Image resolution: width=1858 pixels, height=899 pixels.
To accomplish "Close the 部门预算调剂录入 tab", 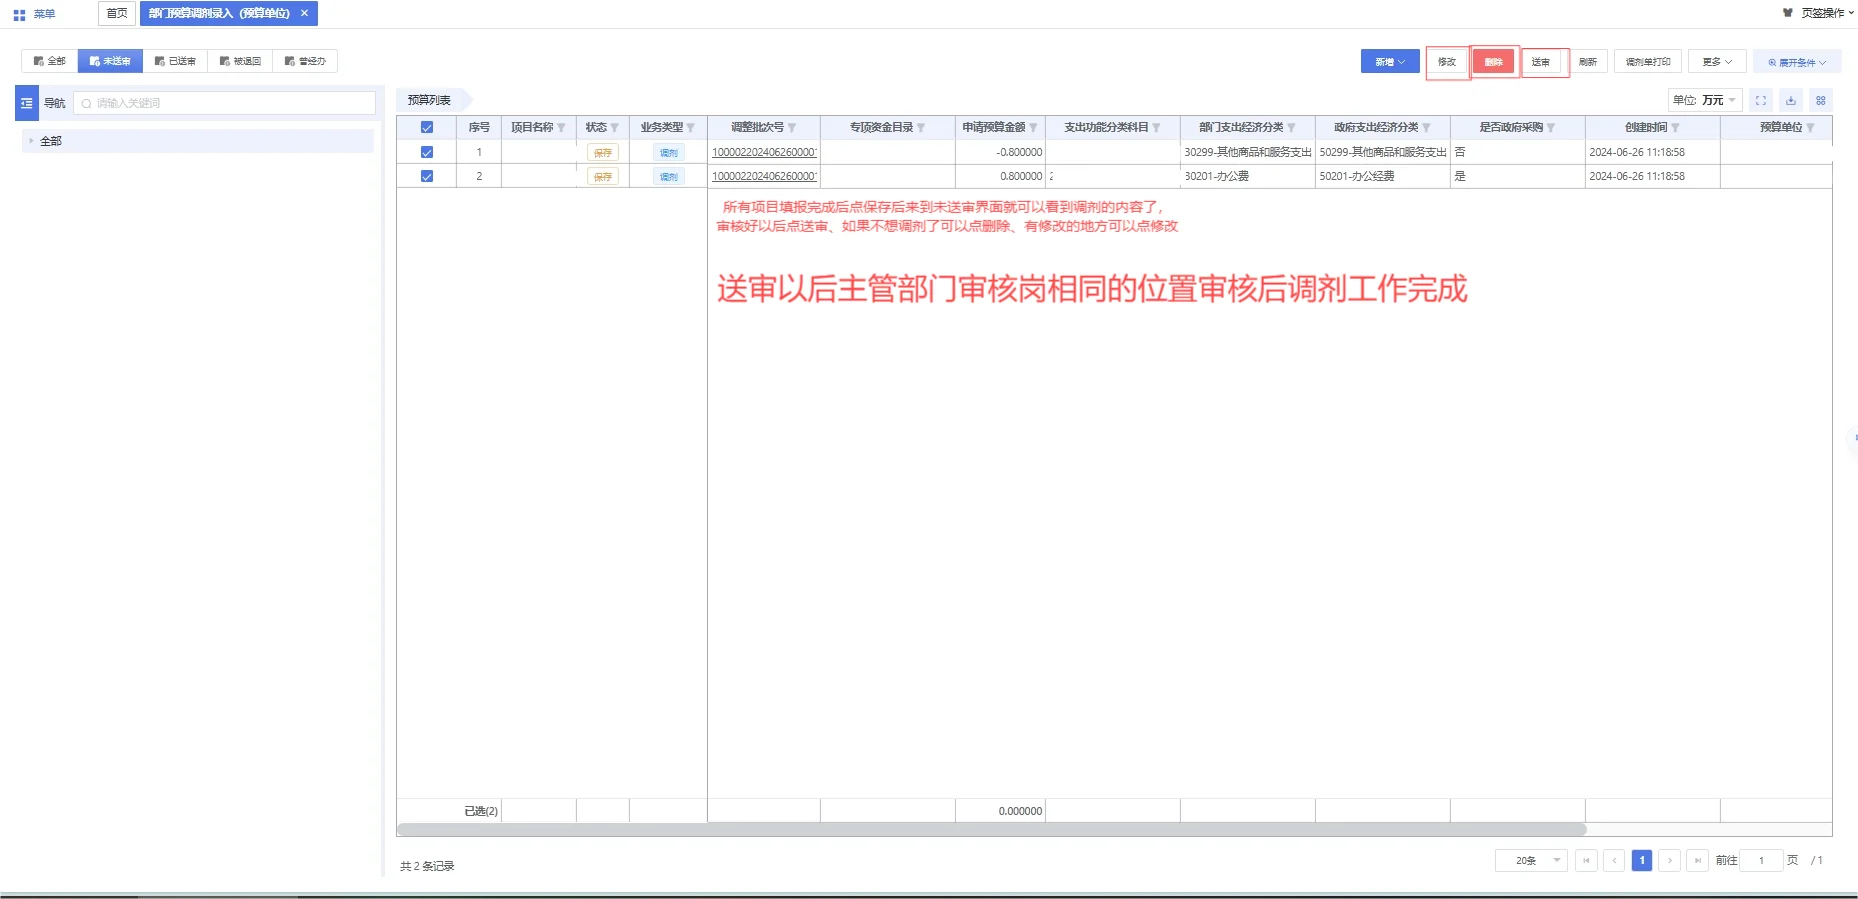I will [x=304, y=13].
